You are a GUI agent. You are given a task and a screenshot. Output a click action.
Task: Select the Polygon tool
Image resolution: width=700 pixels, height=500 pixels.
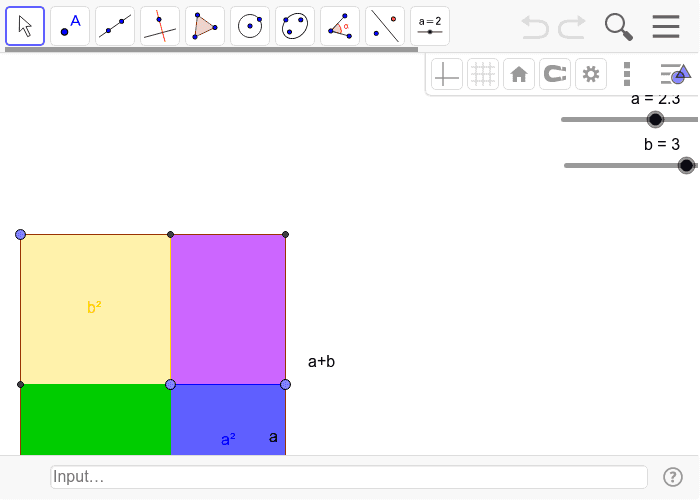[205, 26]
